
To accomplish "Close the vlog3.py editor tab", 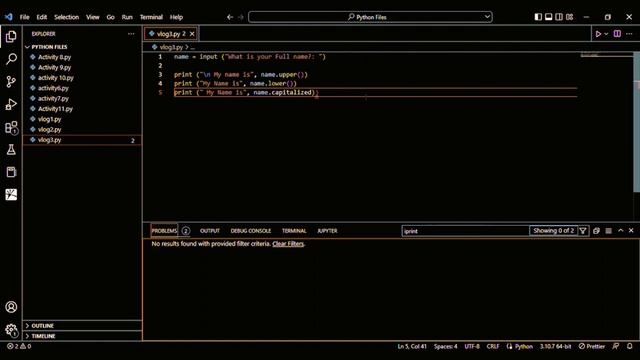I will click(x=192, y=34).
